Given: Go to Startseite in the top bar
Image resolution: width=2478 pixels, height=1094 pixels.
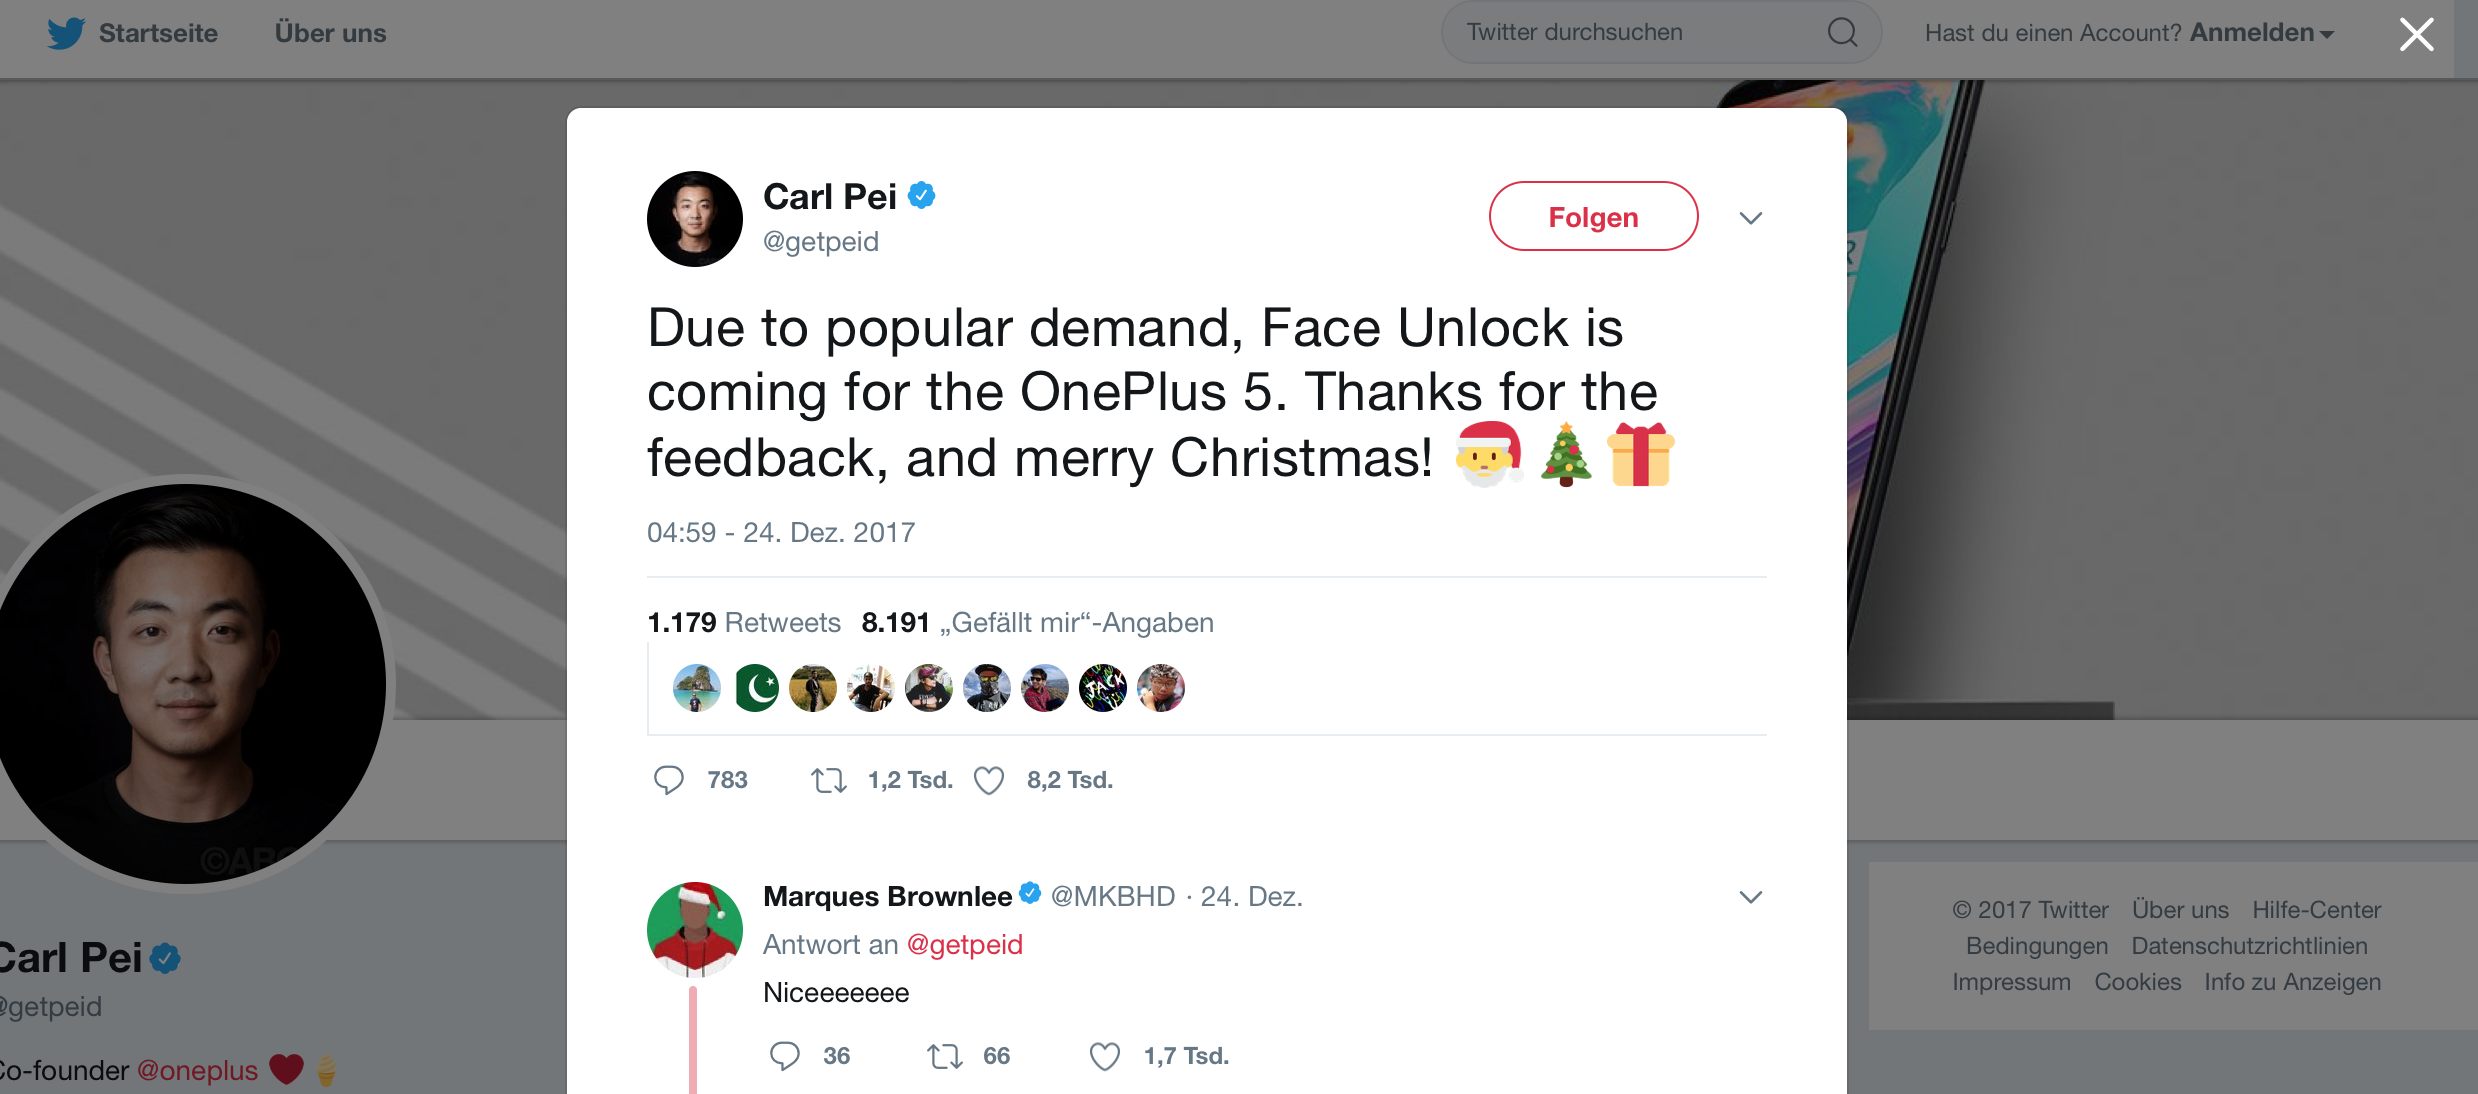Looking at the screenshot, I should 158,33.
